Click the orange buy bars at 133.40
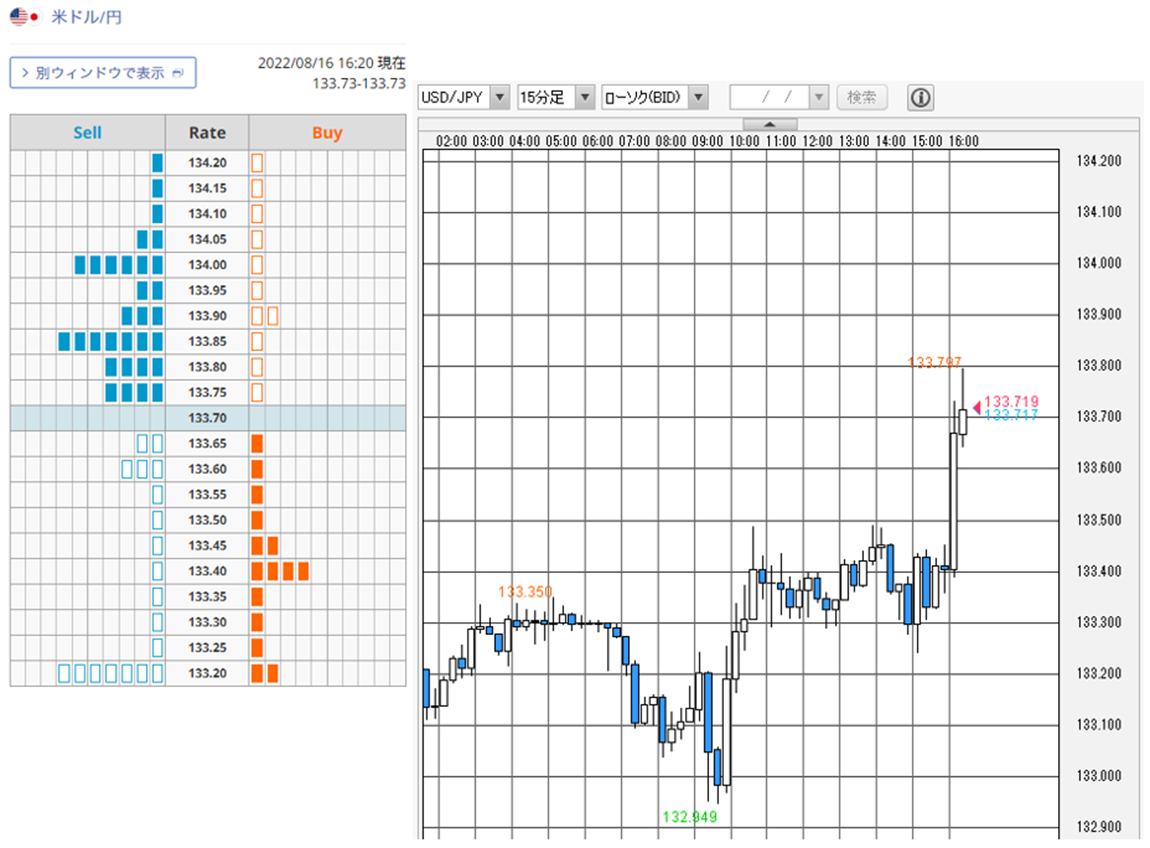Viewport: 1150px width, 848px height. tap(279, 571)
